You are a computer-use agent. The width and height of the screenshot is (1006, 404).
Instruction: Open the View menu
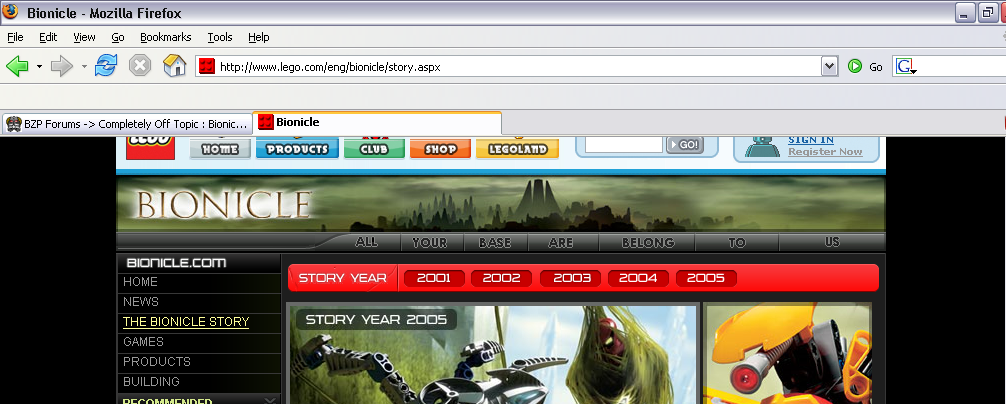coord(84,37)
